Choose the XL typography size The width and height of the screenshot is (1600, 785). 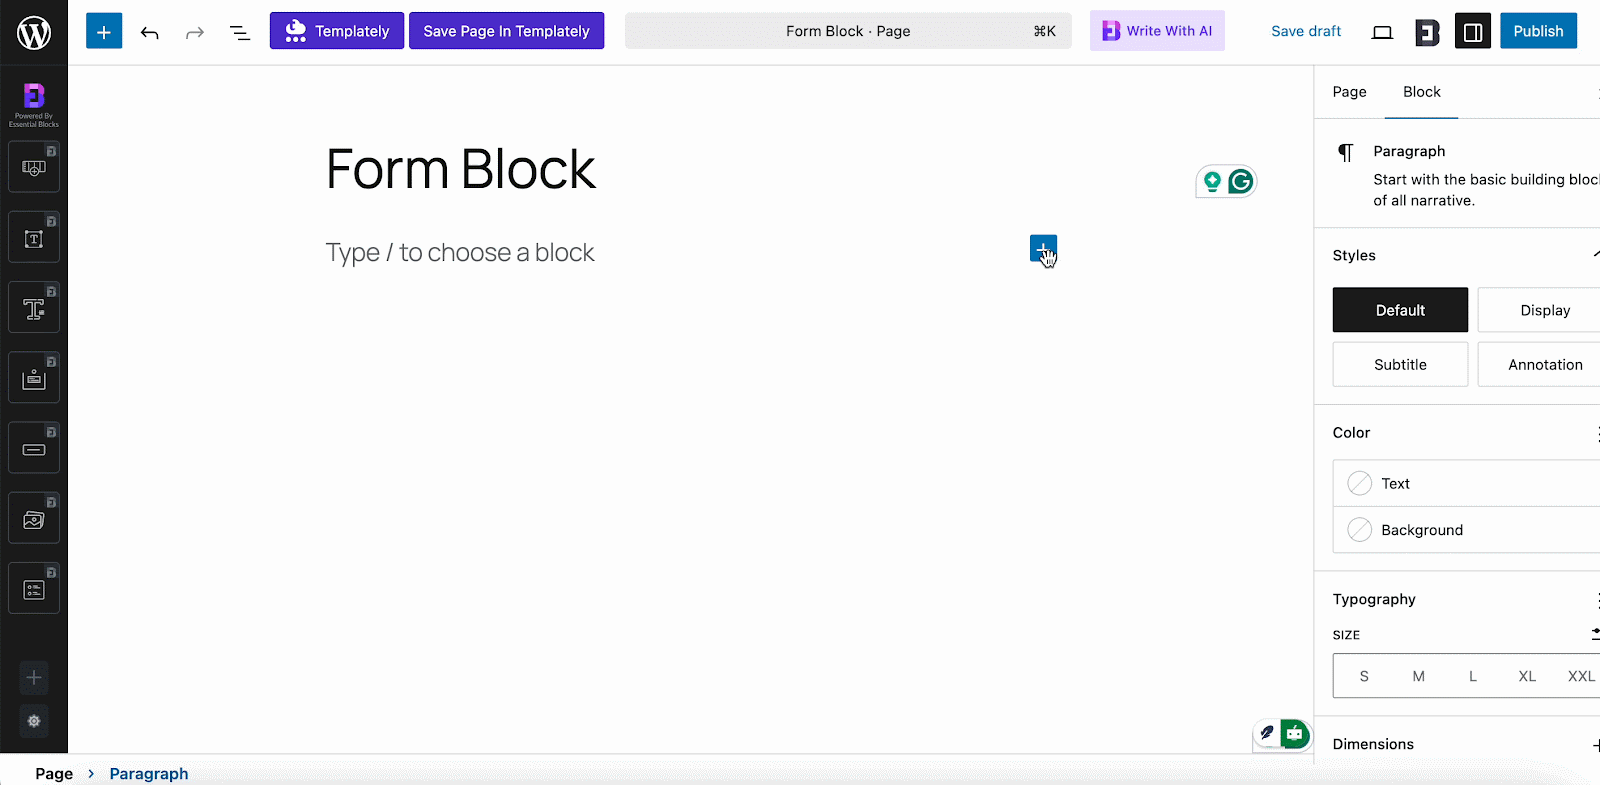(x=1526, y=676)
